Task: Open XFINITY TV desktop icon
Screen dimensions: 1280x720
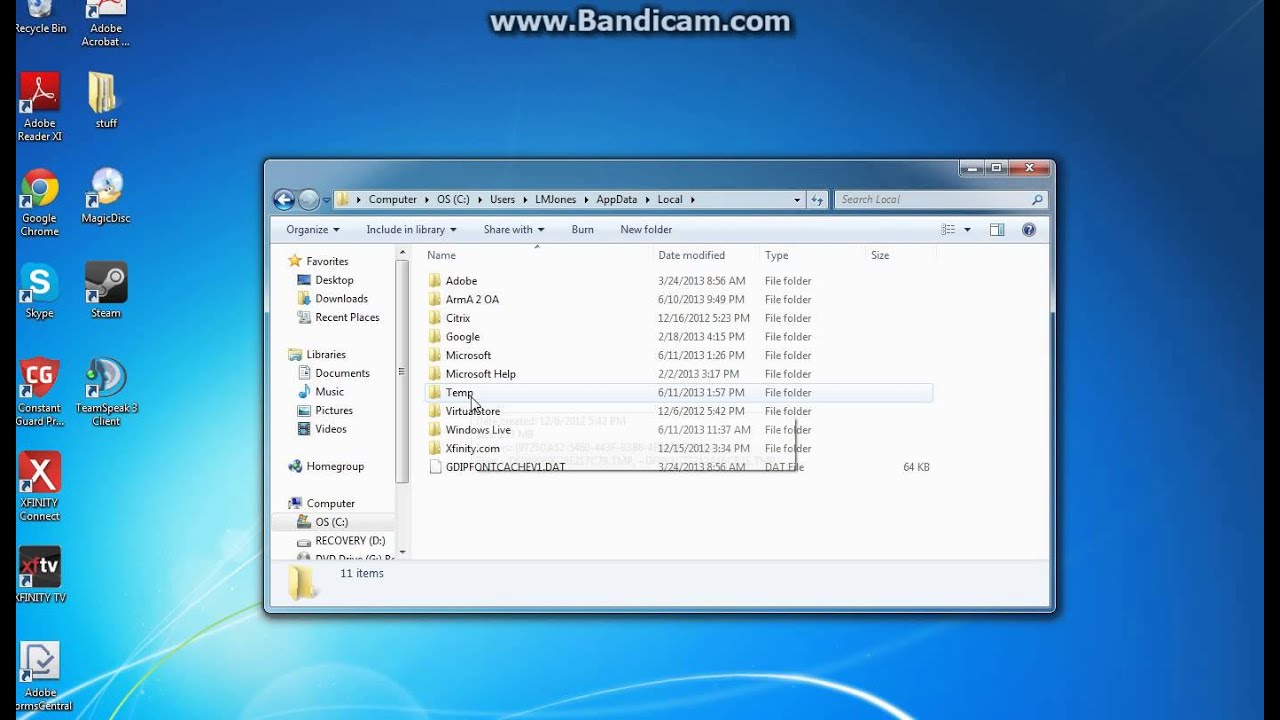Action: click(x=40, y=575)
